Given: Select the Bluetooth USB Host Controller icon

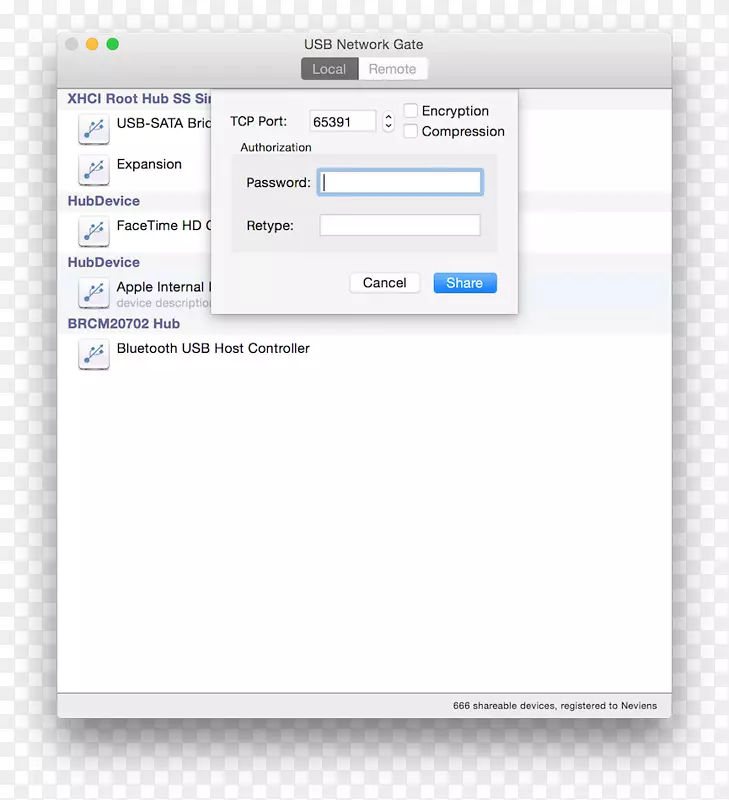Looking at the screenshot, I should [x=94, y=354].
